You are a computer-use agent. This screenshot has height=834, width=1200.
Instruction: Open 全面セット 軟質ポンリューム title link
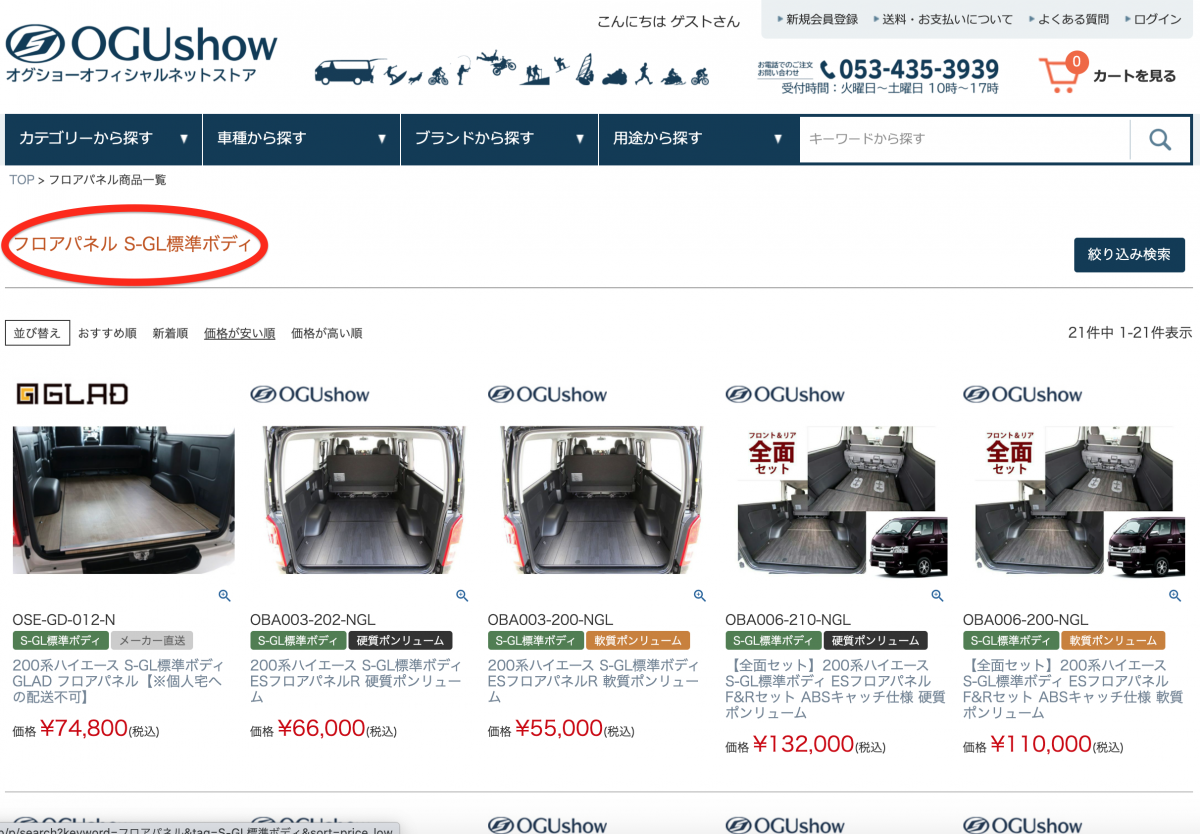pyautogui.click(x=1073, y=689)
